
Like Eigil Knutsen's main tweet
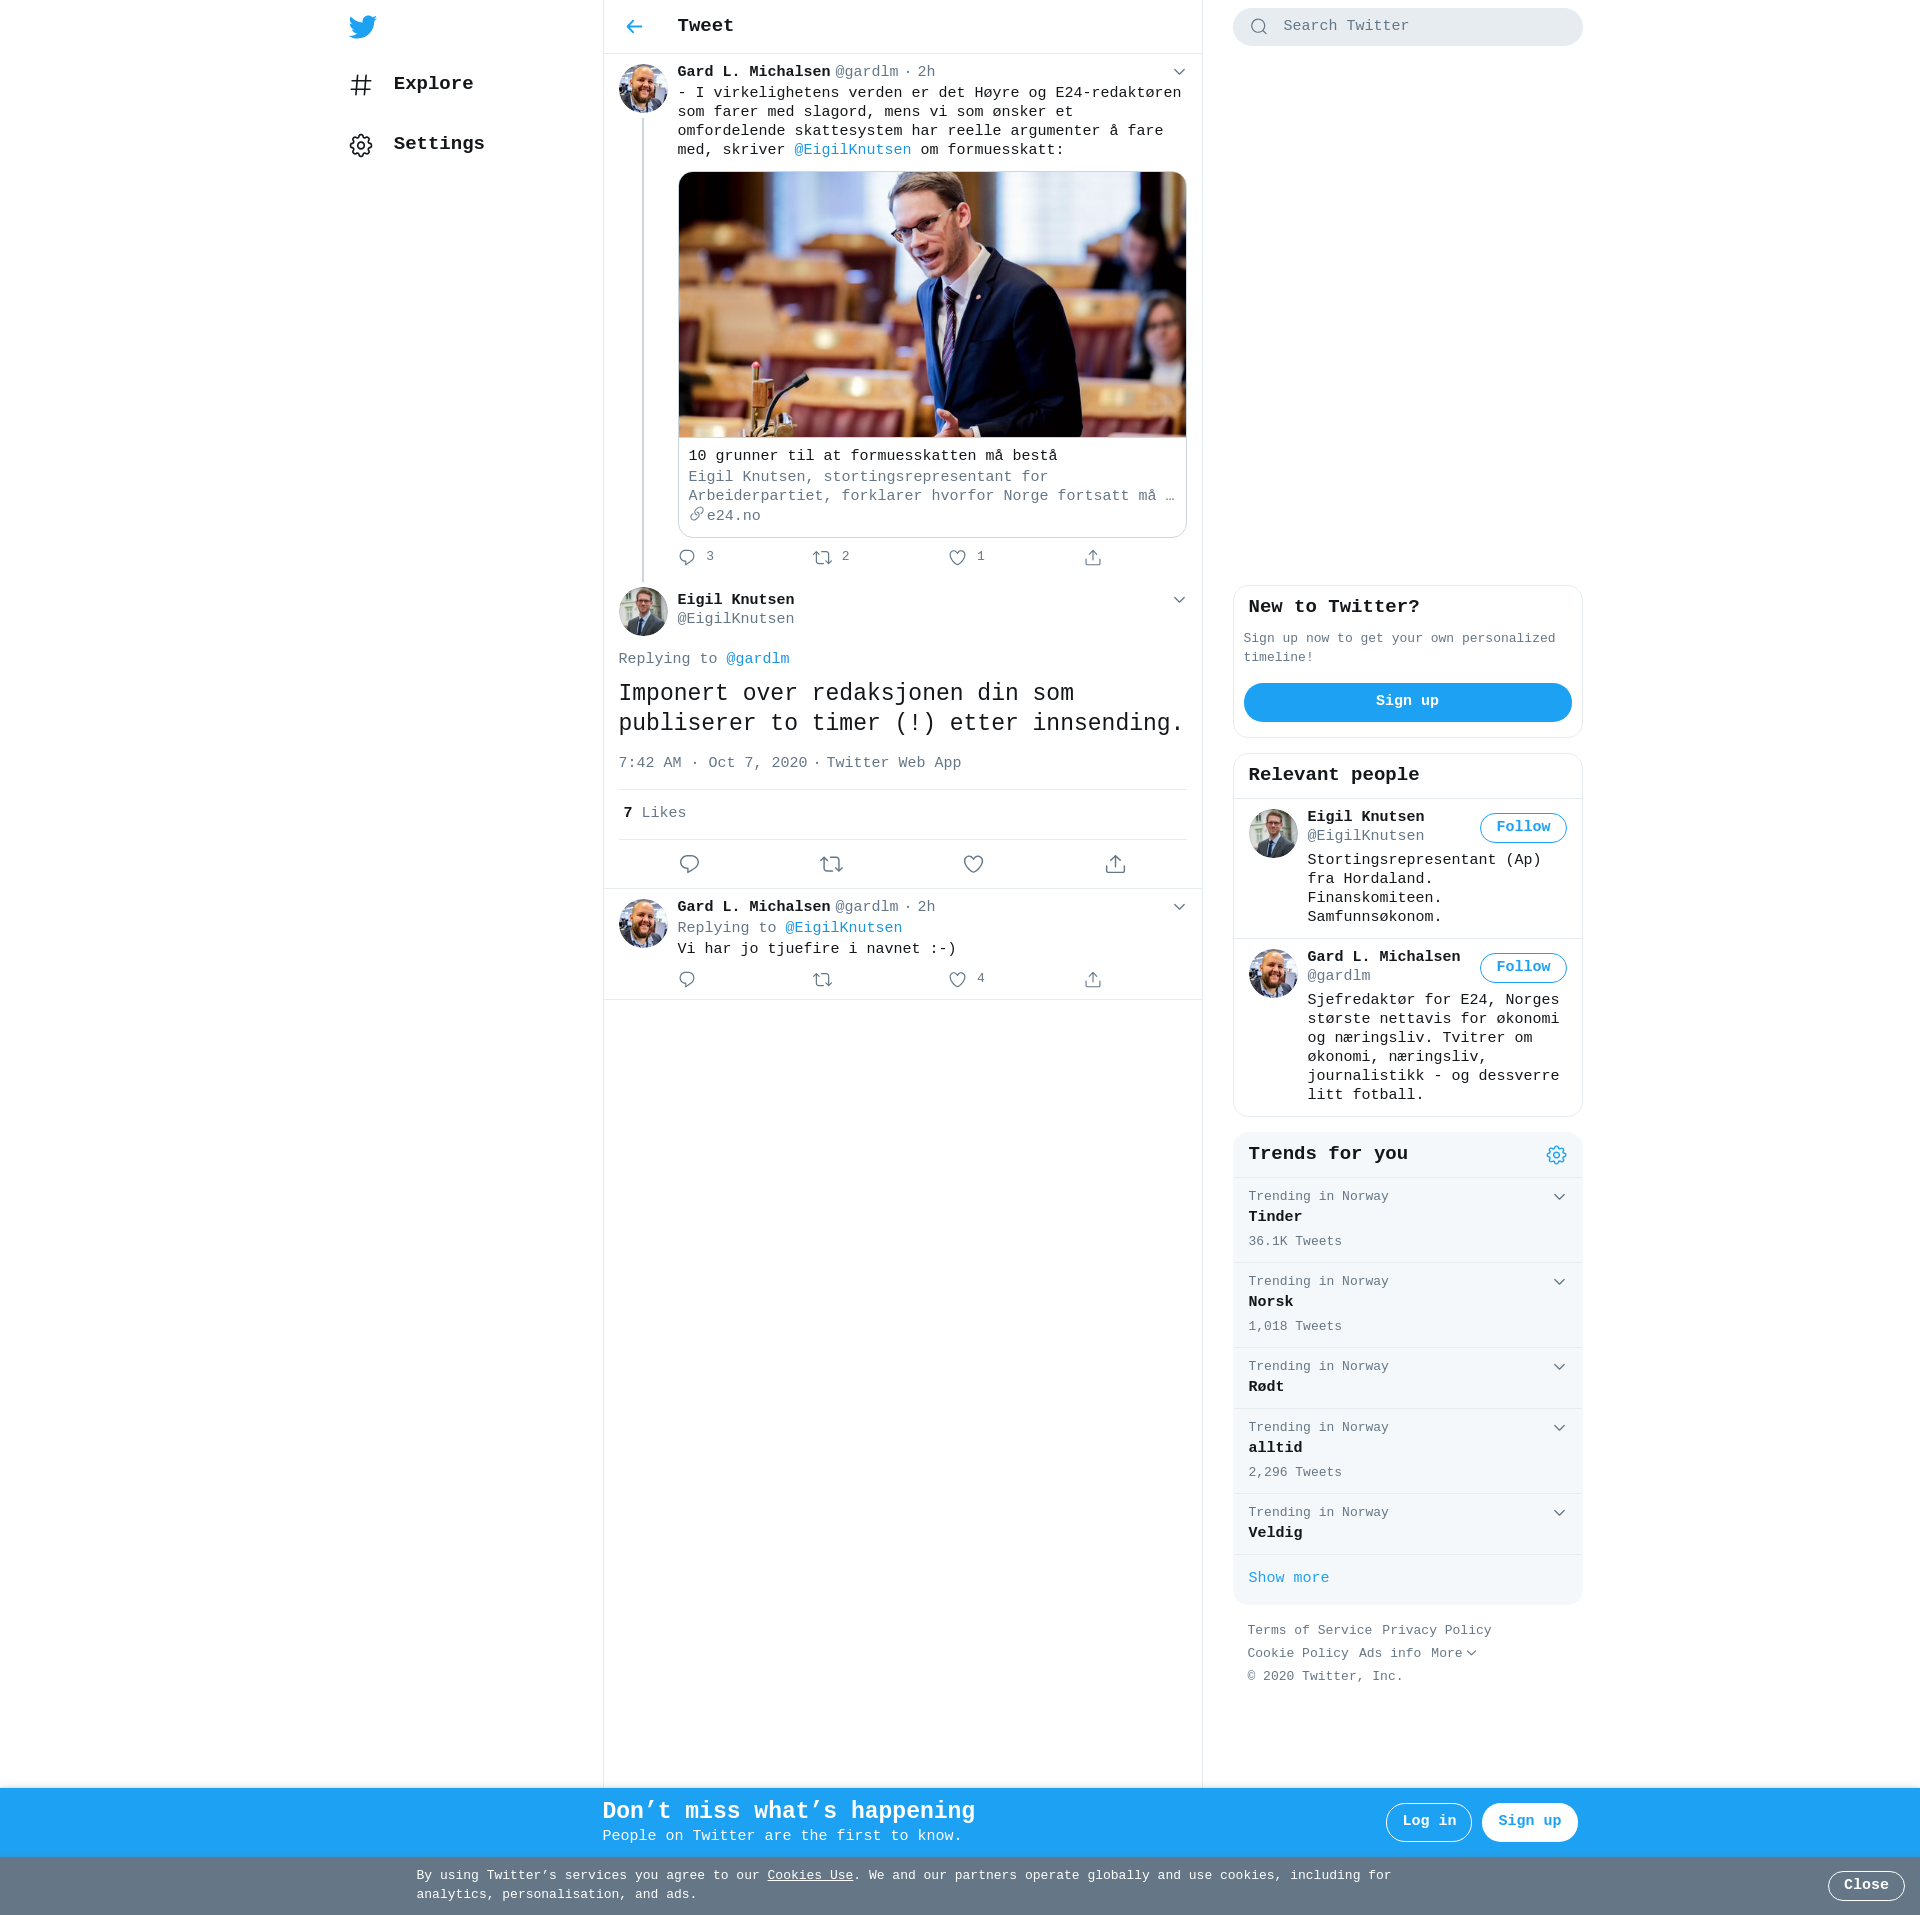click(x=973, y=864)
